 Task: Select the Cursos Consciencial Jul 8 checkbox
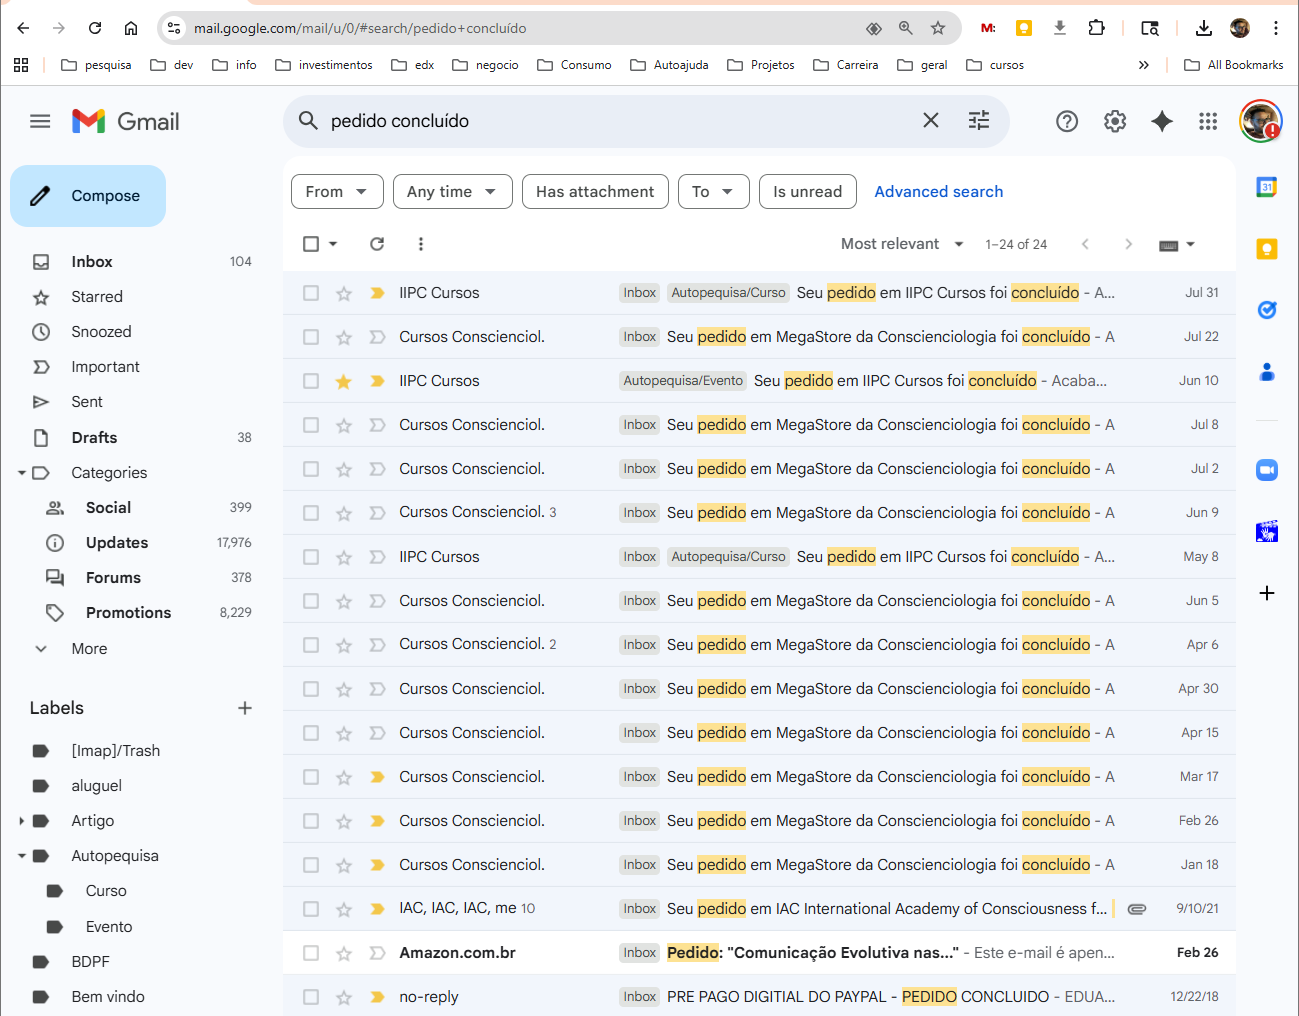point(311,425)
